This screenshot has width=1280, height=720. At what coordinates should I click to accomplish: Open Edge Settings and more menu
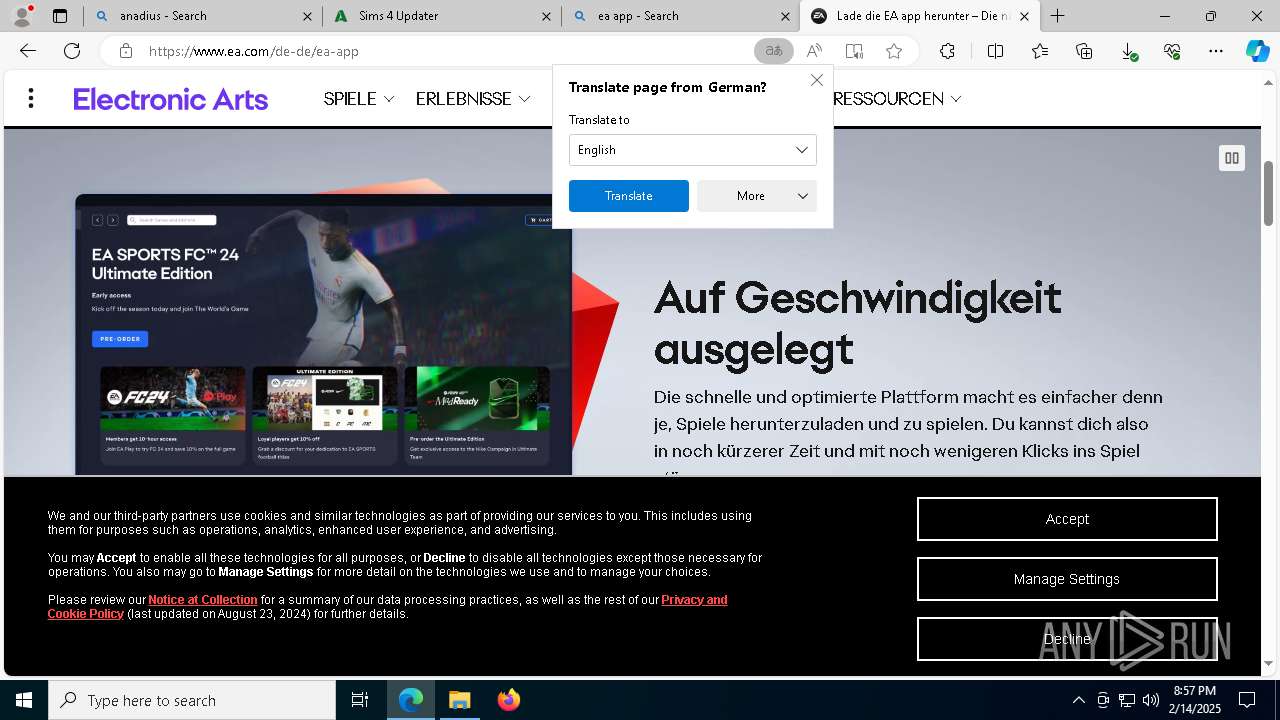click(1216, 51)
